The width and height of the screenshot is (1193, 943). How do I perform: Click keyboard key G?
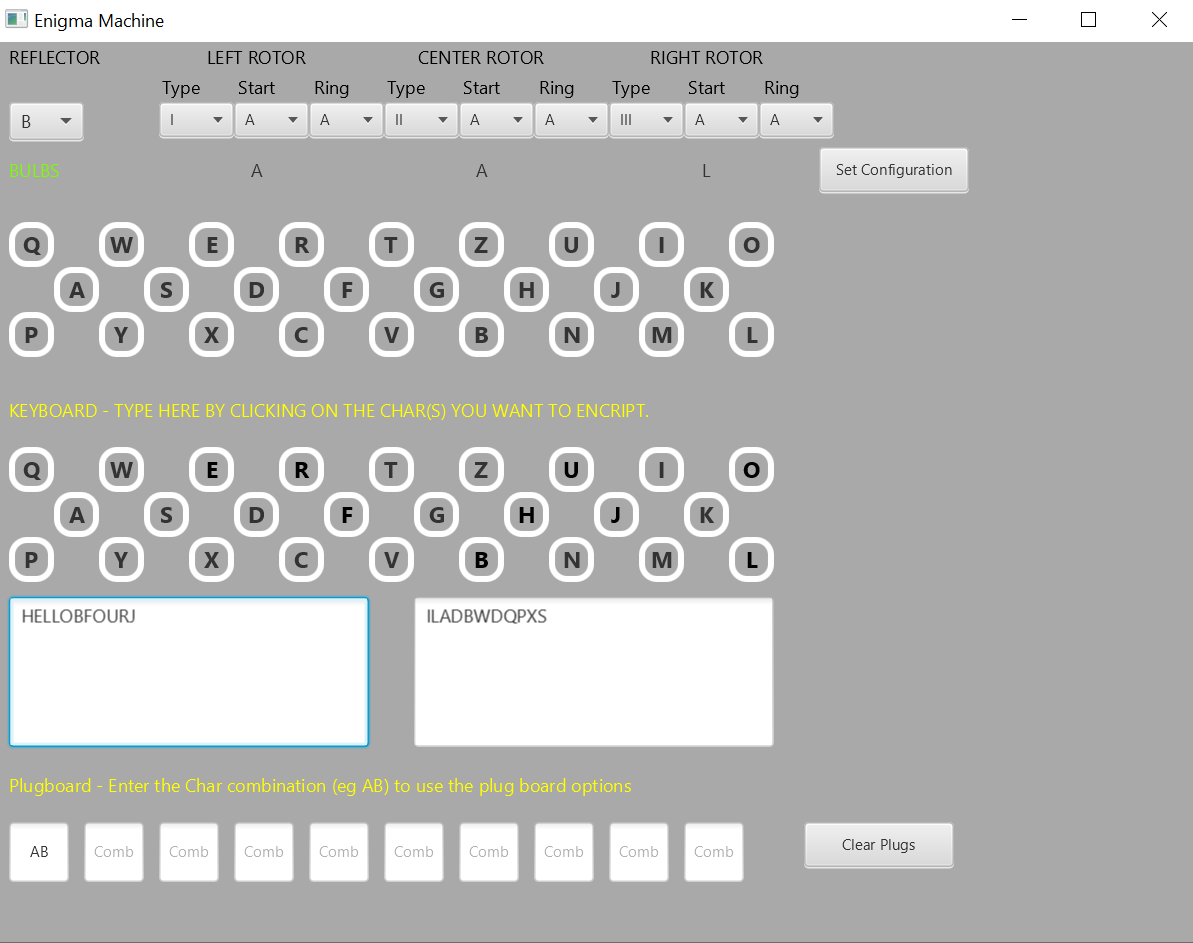[436, 515]
